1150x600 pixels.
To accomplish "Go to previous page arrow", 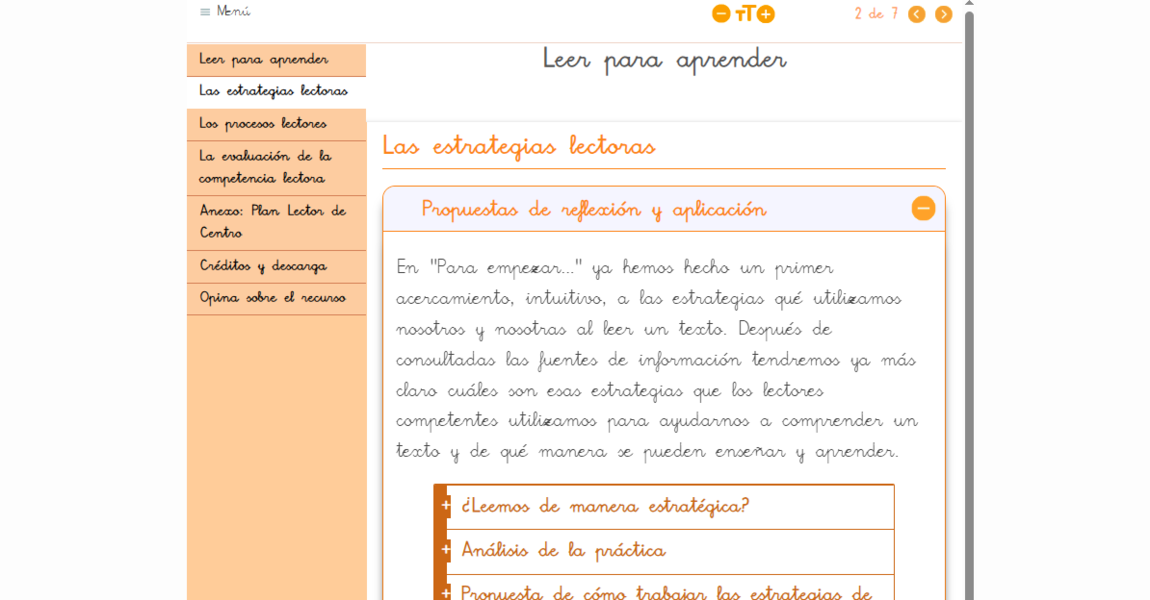I will click(x=916, y=14).
